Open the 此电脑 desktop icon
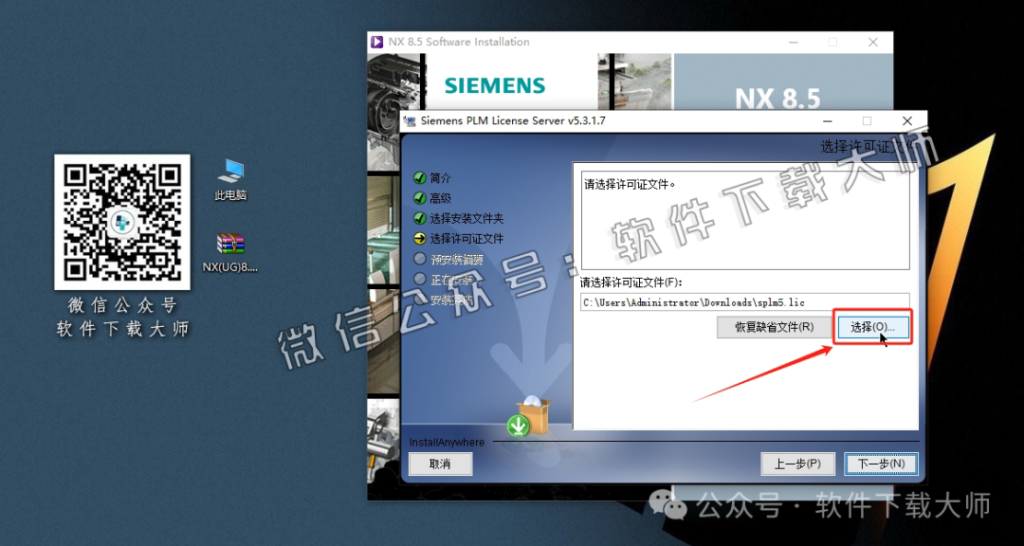This screenshot has width=1024, height=546. click(x=231, y=180)
